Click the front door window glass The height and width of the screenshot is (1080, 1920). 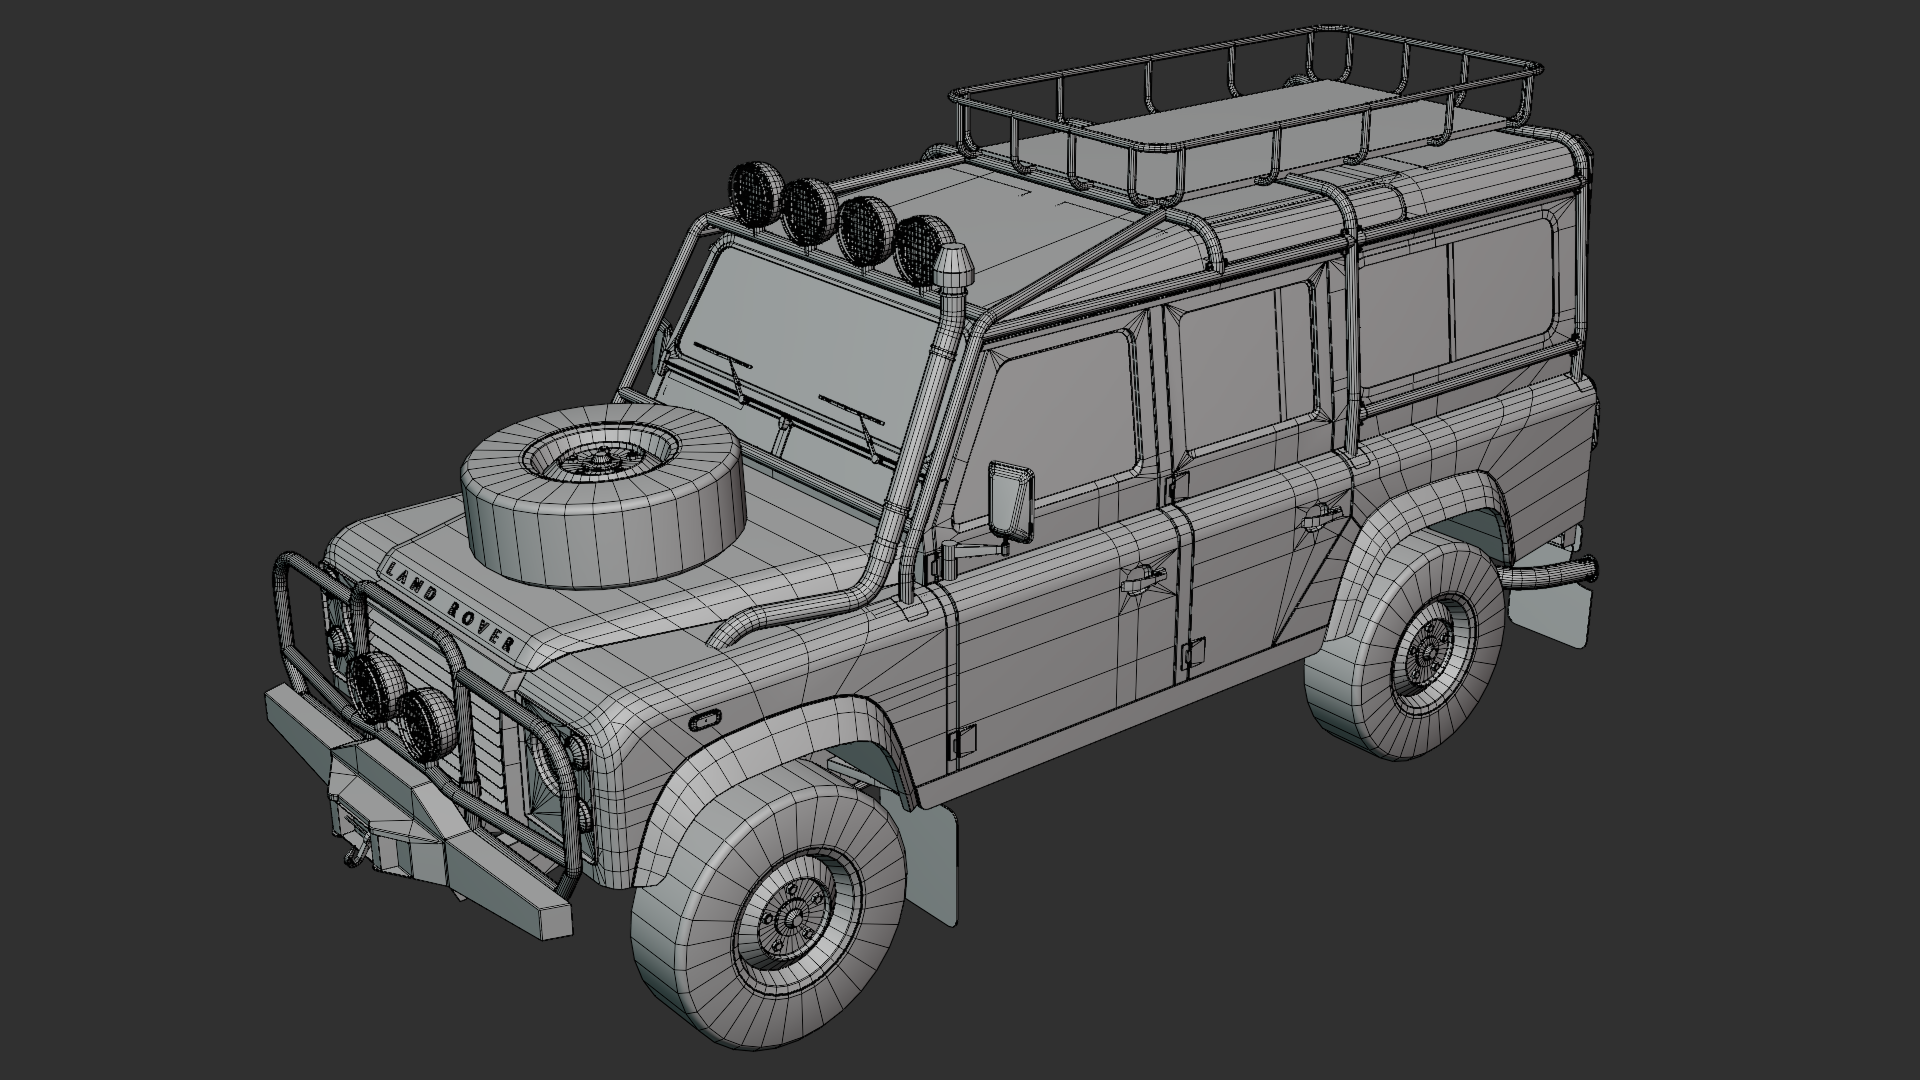tap(1065, 410)
